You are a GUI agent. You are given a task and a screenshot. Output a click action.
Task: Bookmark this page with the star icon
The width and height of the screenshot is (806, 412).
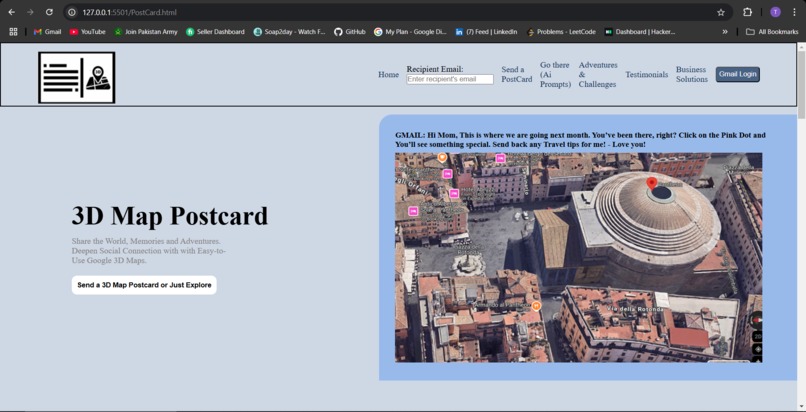tap(721, 12)
